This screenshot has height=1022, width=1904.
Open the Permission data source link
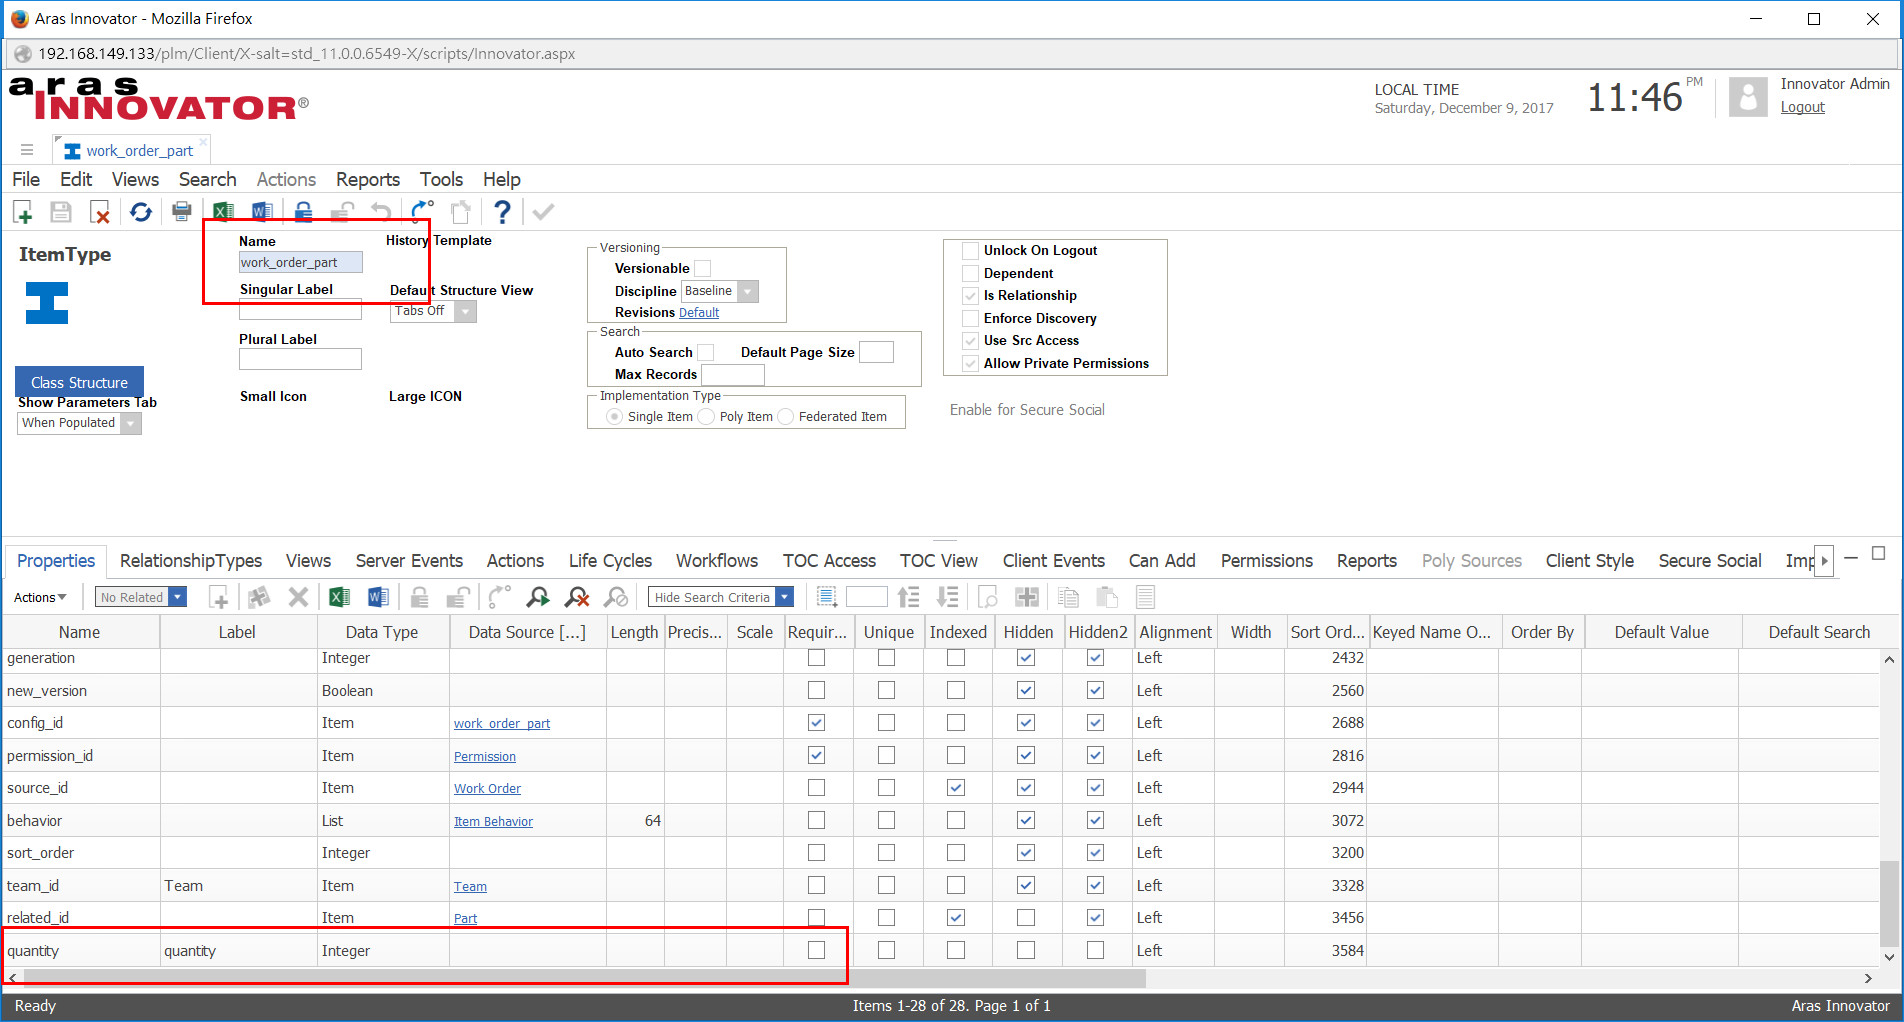[485, 756]
